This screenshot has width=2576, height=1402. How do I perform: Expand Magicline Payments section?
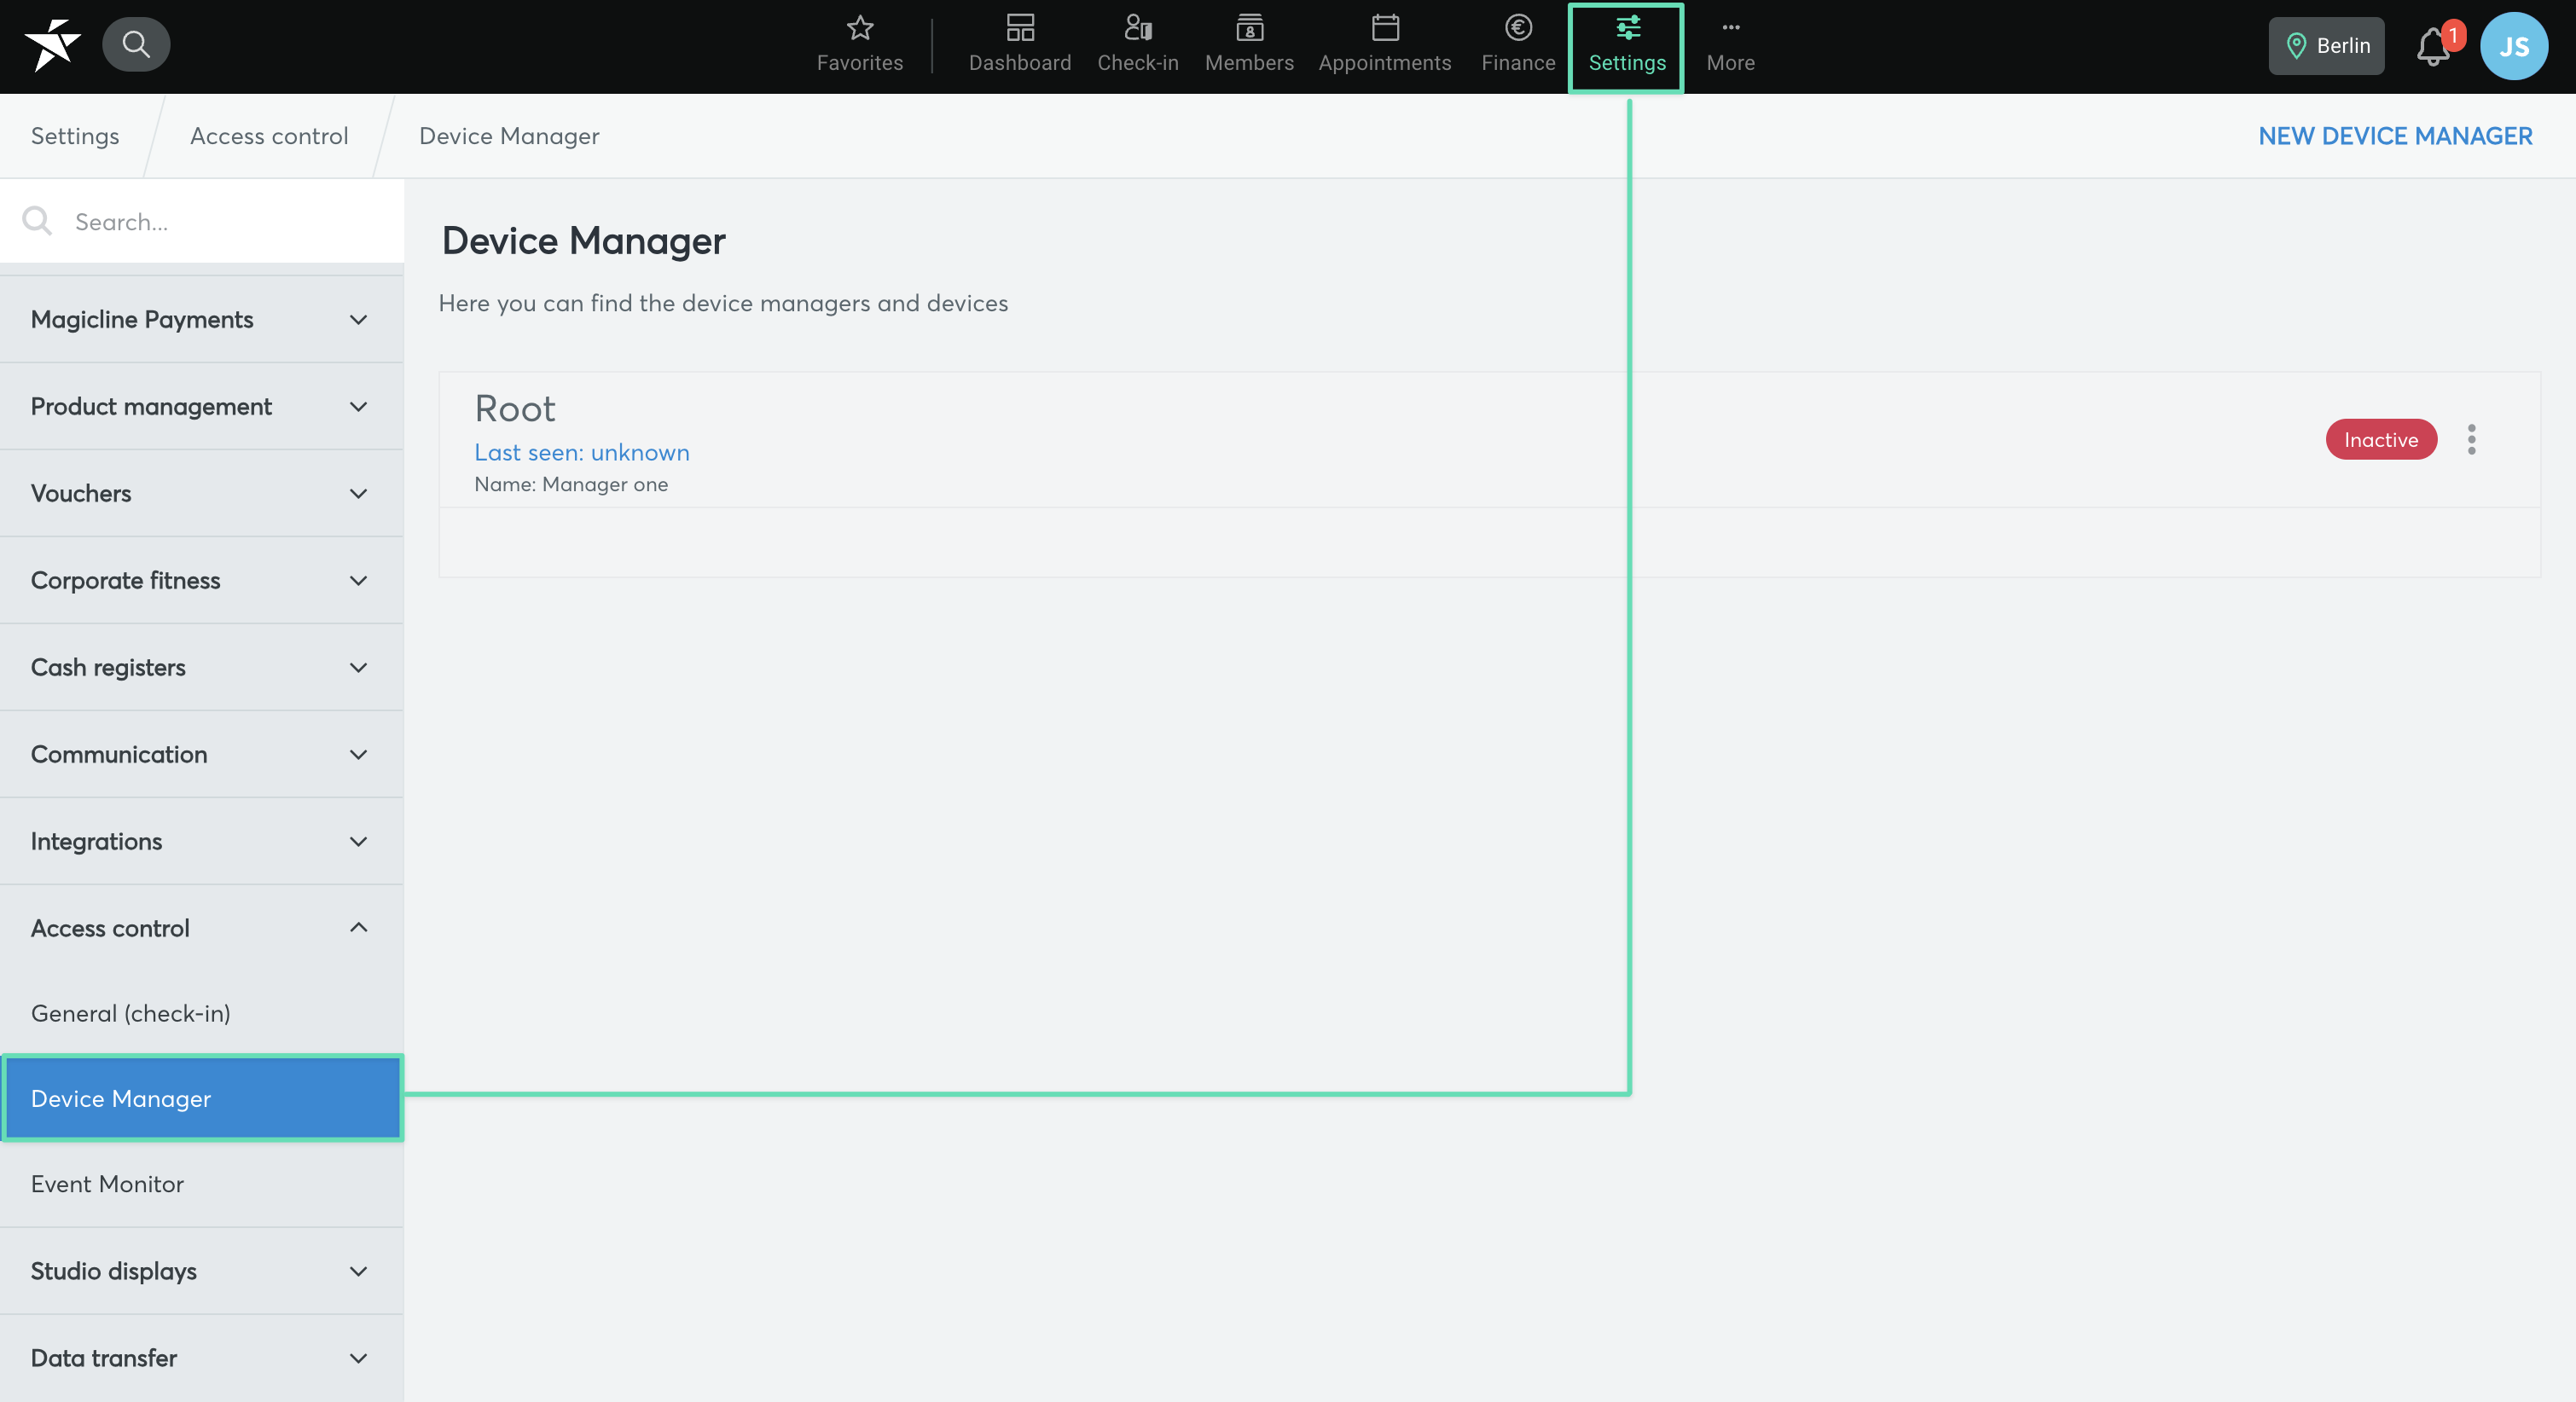pos(202,319)
